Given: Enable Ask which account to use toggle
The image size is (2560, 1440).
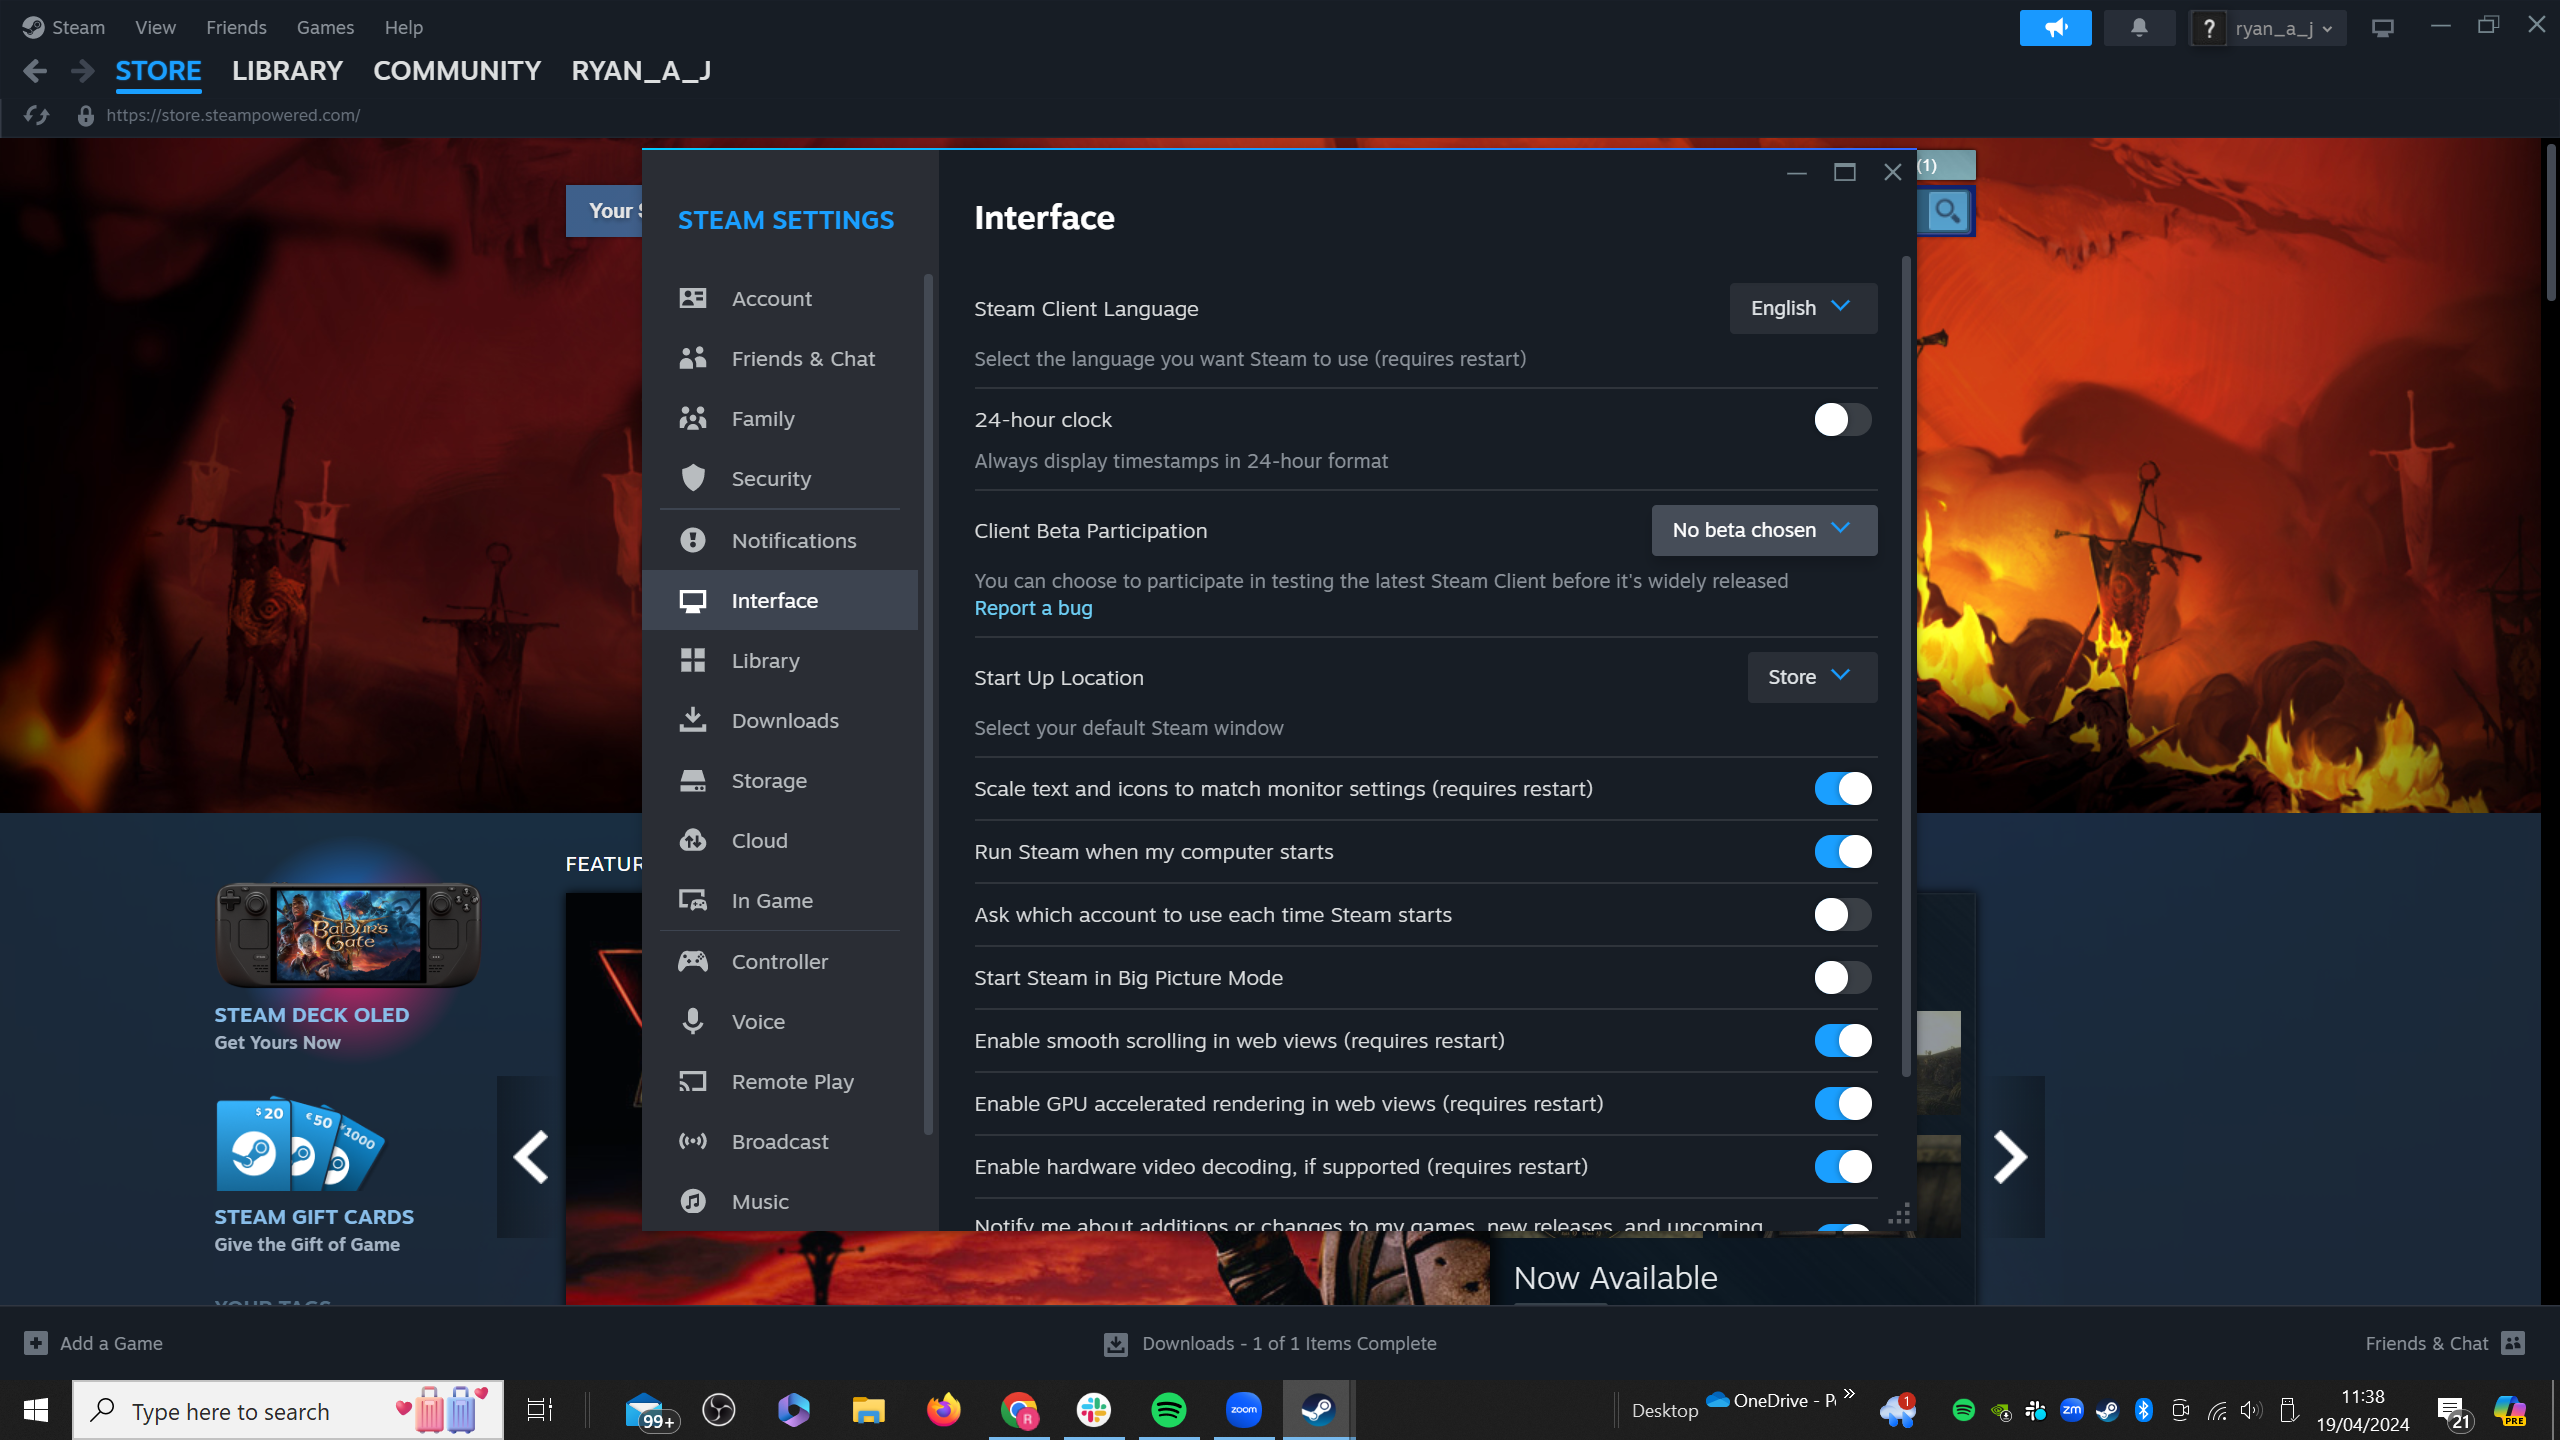Looking at the screenshot, I should point(1842,914).
